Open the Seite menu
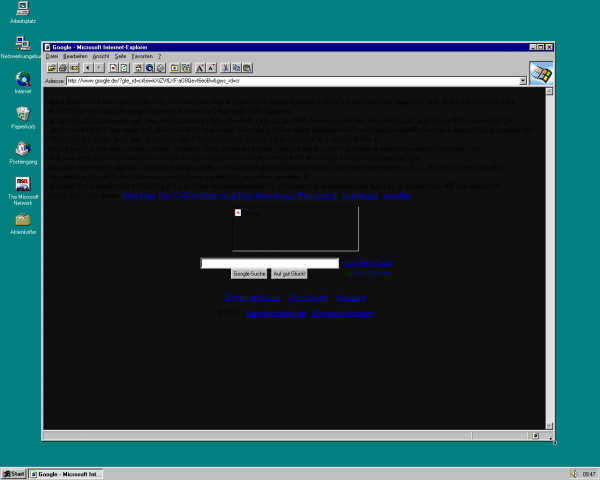Screen dimensions: 600x480 pos(120,56)
